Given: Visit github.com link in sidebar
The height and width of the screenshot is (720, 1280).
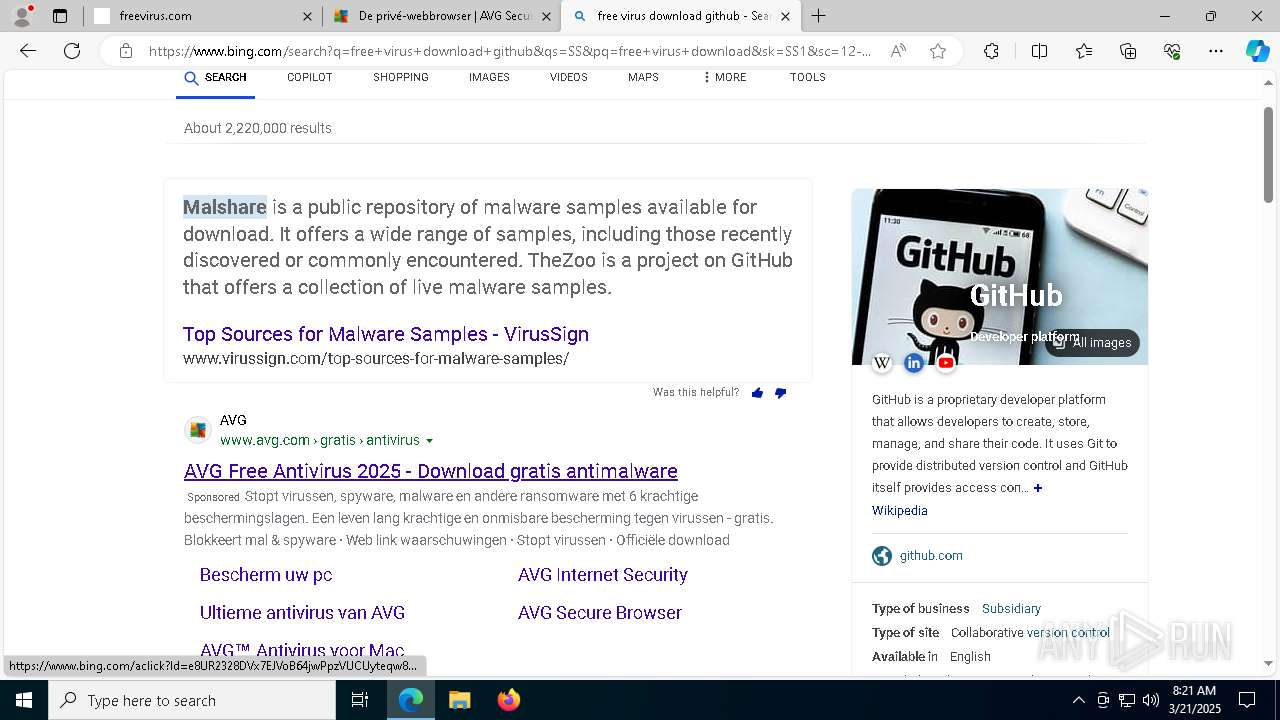Looking at the screenshot, I should tap(931, 556).
